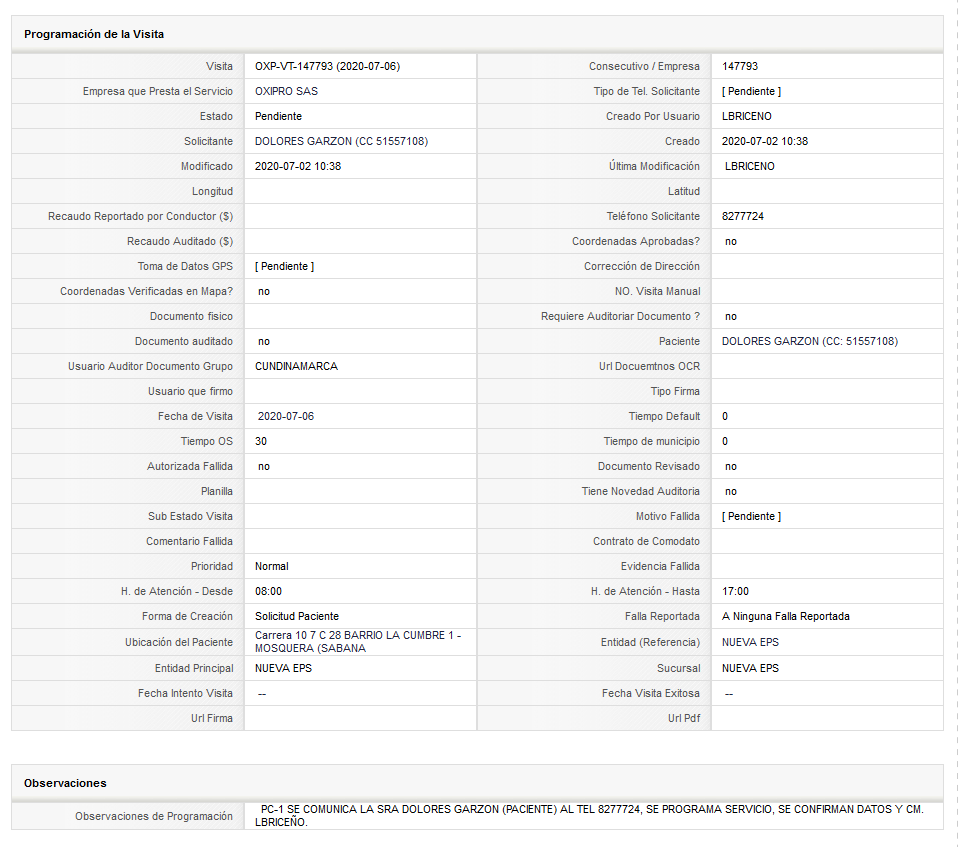958x847 pixels.
Task: Click Estado value 'Pendiente'
Action: [x=279, y=116]
